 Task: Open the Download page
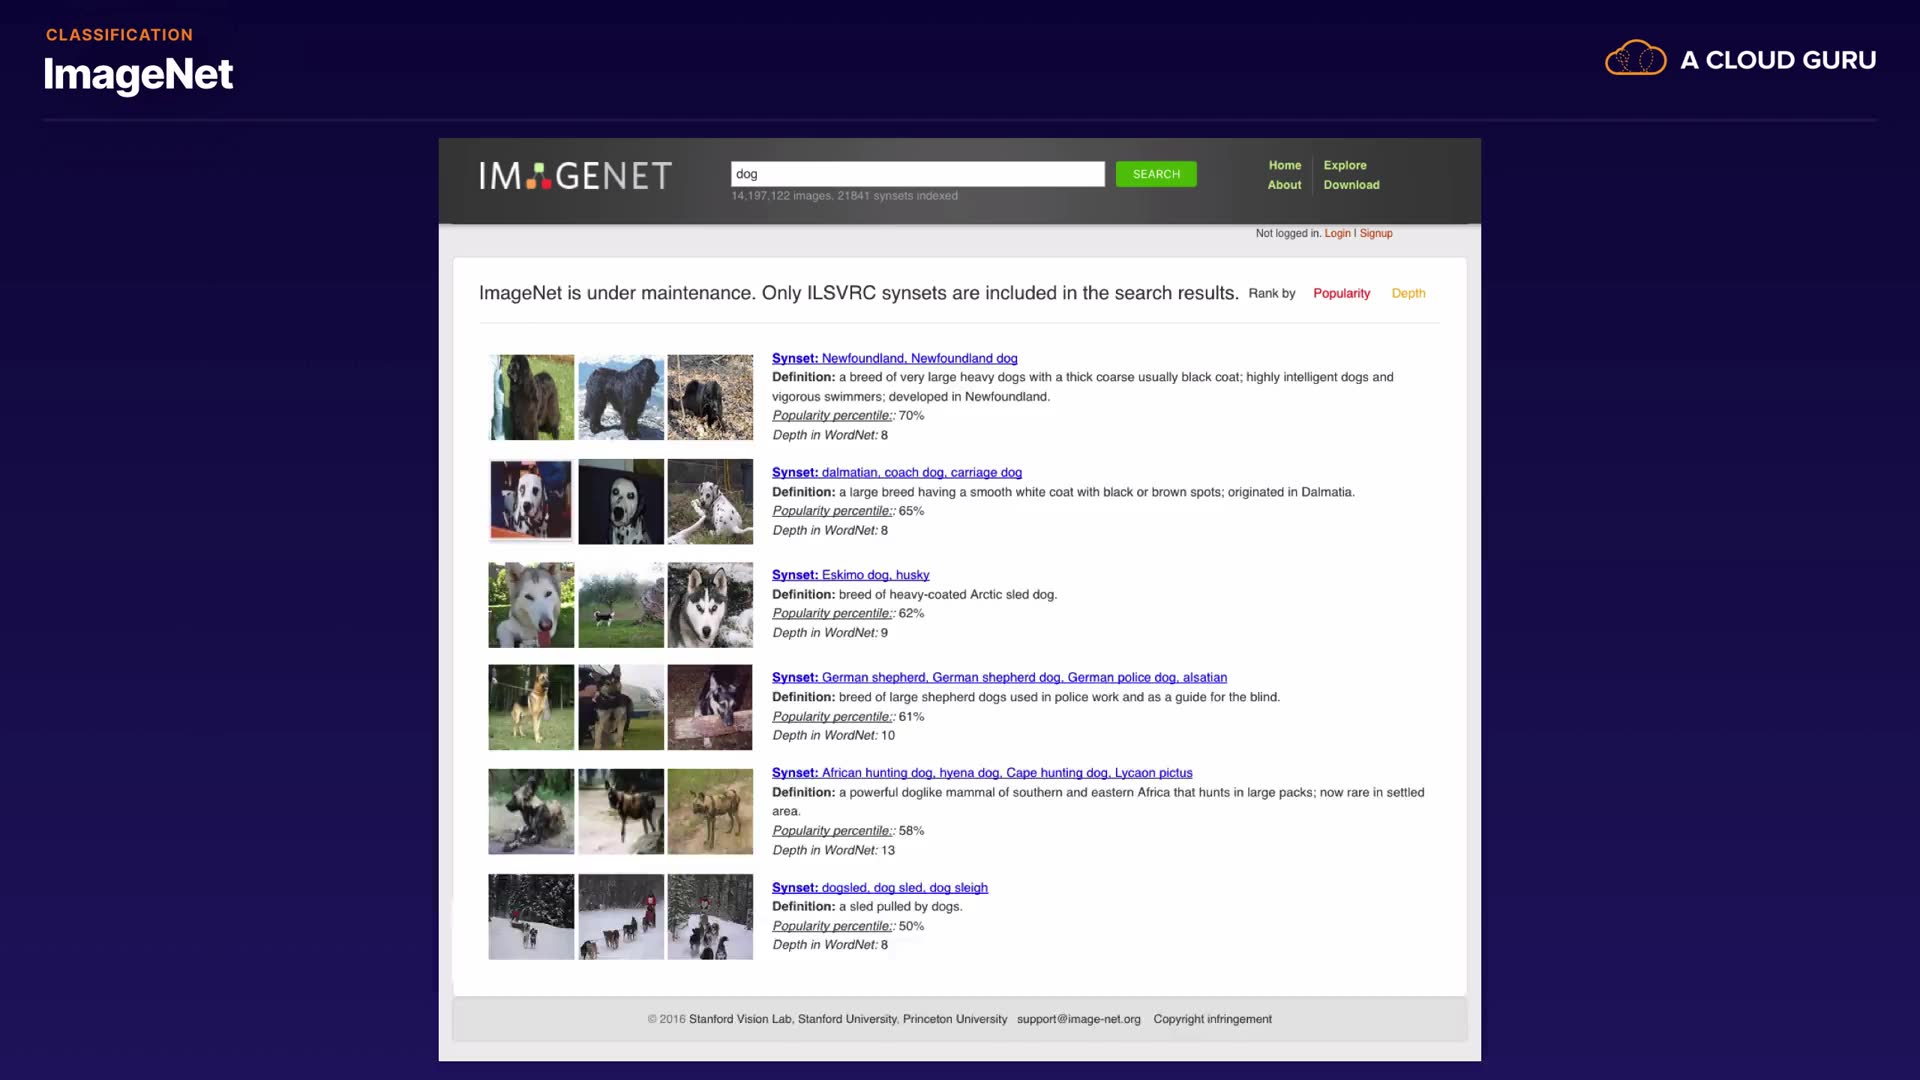point(1351,185)
